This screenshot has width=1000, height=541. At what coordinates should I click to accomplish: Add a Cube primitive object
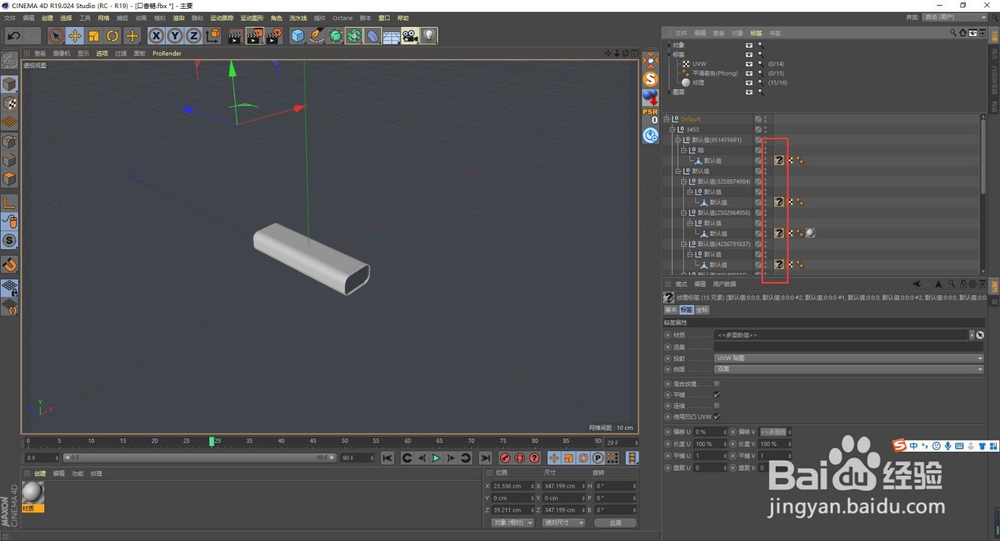tap(298, 36)
